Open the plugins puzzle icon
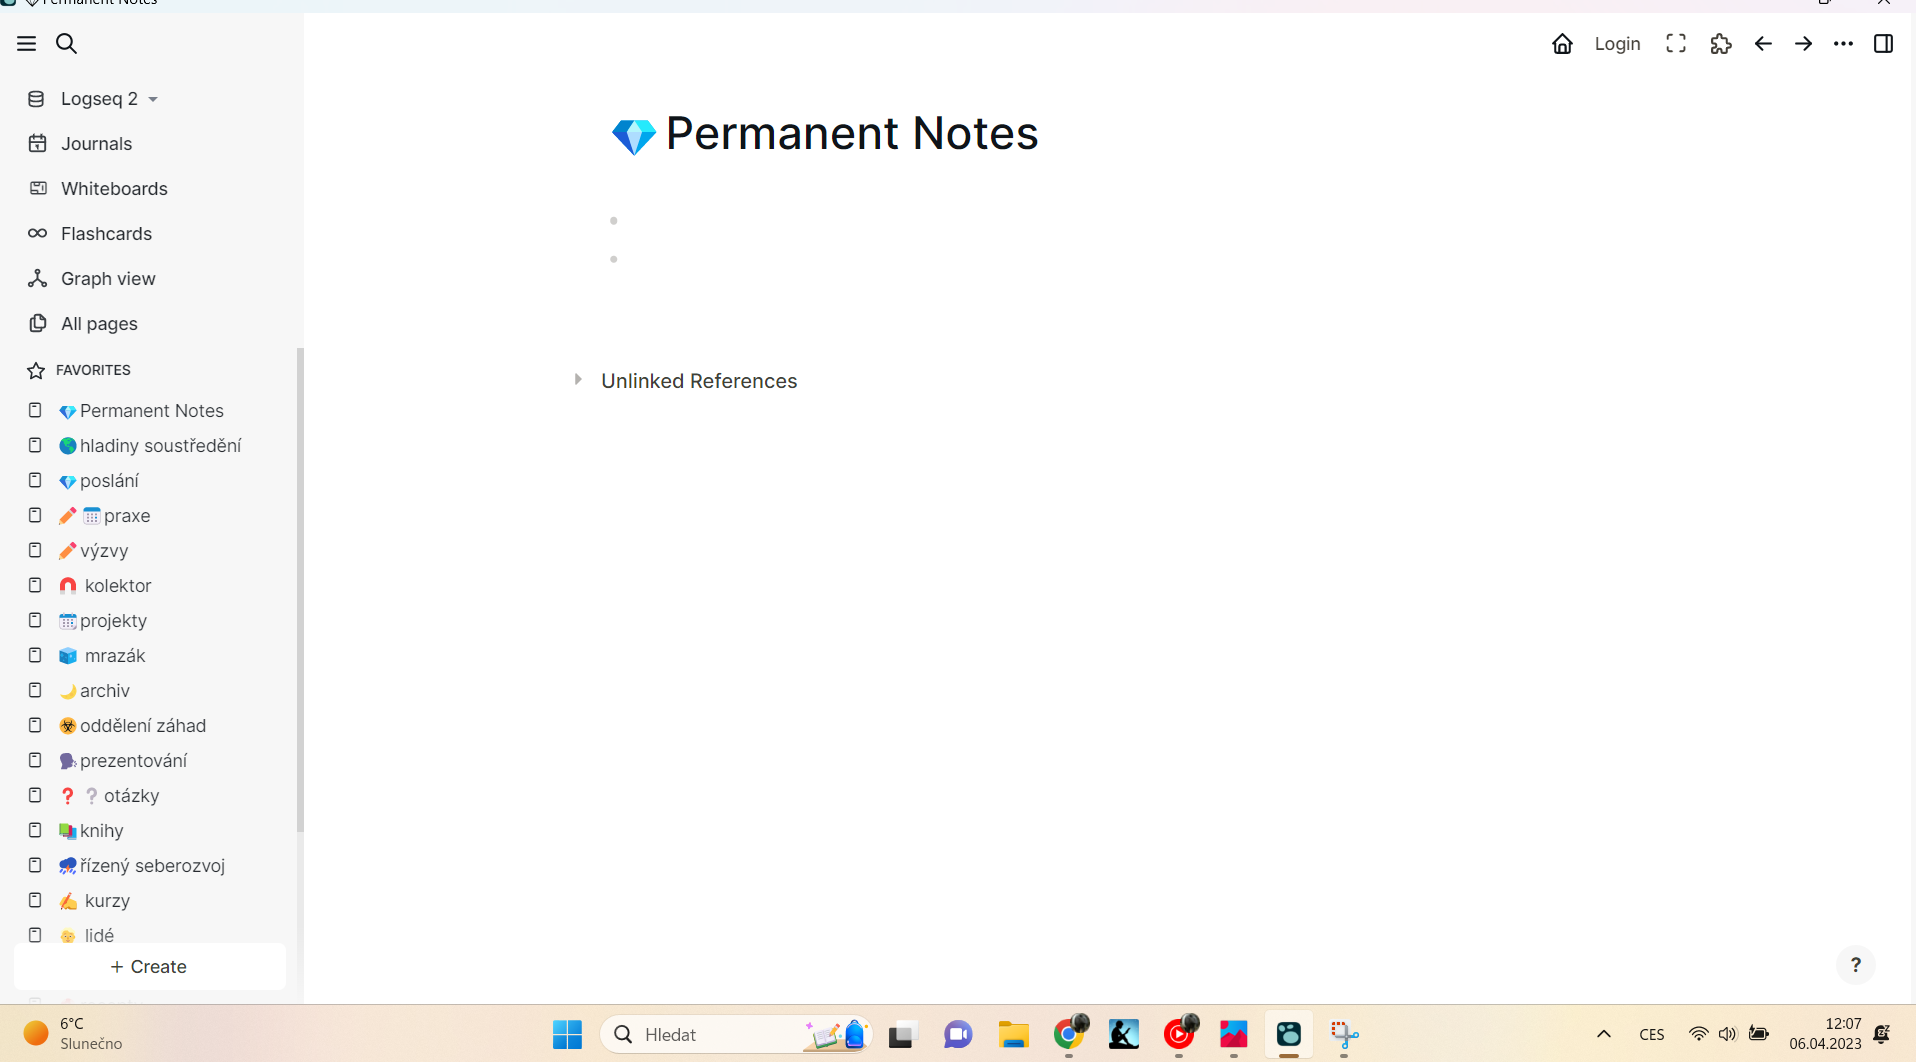The image size is (1916, 1062). tap(1721, 44)
